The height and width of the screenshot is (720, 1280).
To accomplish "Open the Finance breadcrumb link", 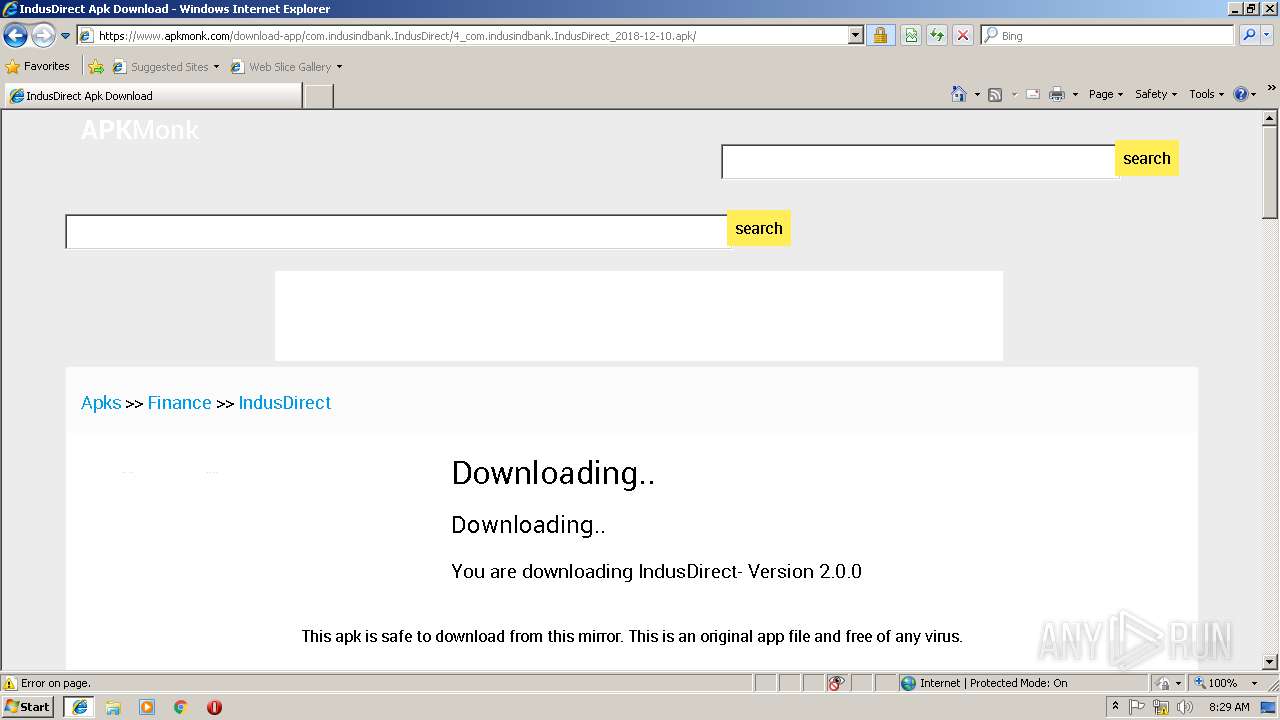I will pos(180,403).
